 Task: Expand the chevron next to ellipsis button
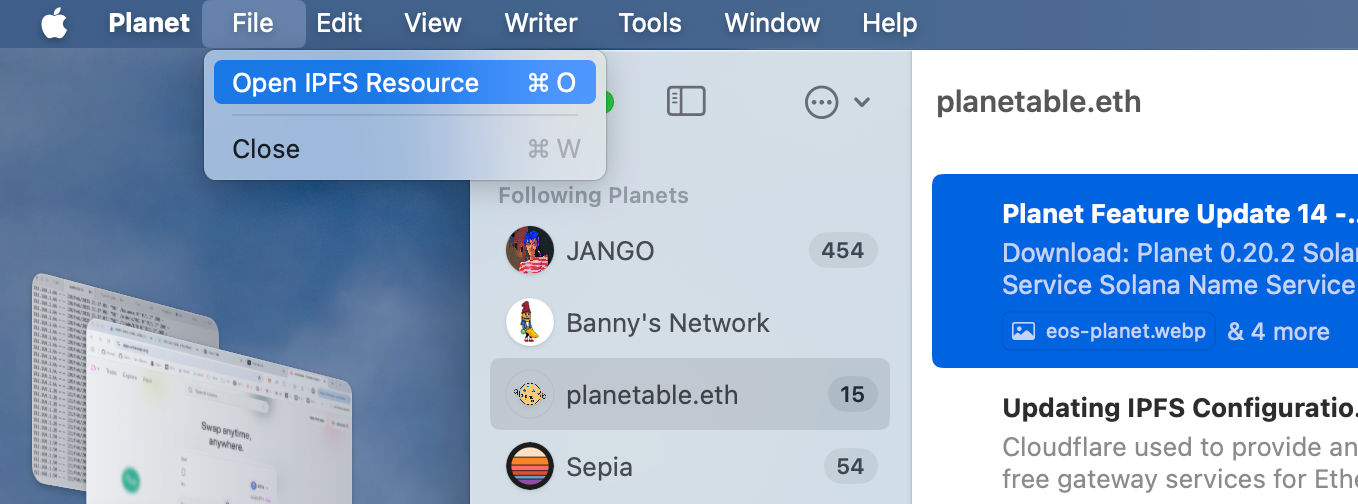point(862,102)
